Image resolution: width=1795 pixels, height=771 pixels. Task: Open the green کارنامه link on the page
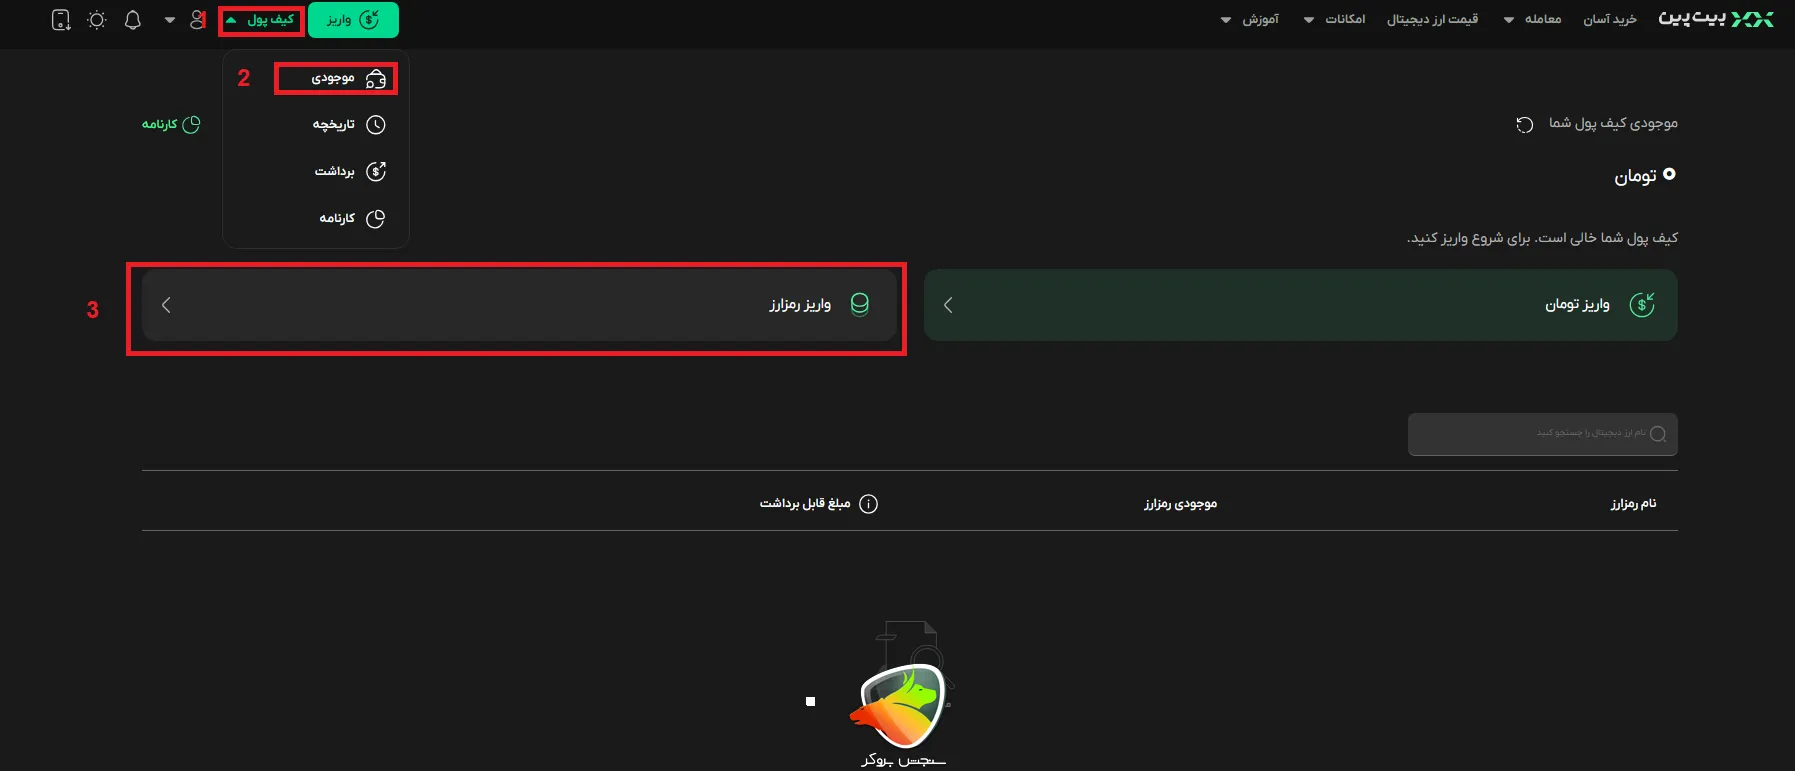click(x=171, y=124)
